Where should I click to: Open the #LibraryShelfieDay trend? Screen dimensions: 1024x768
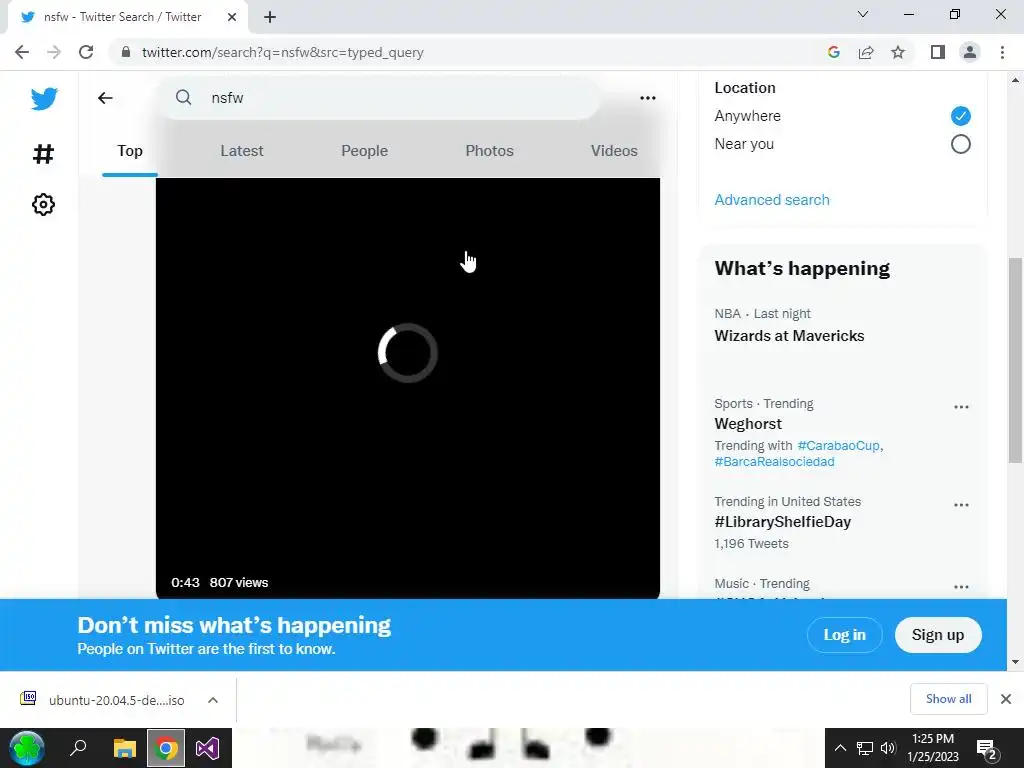pos(782,522)
